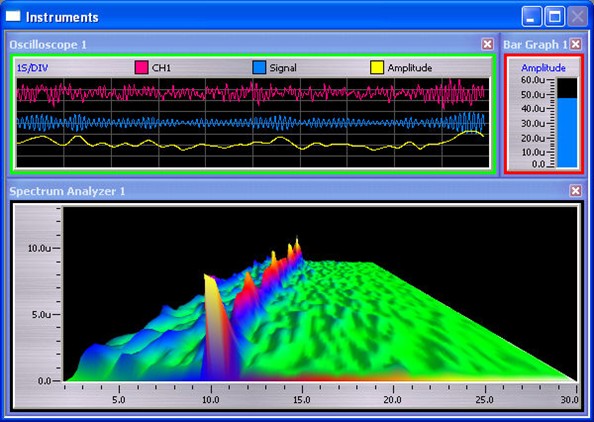Click the yellow Amplitude color swatch
This screenshot has width=594, height=422.
[377, 68]
